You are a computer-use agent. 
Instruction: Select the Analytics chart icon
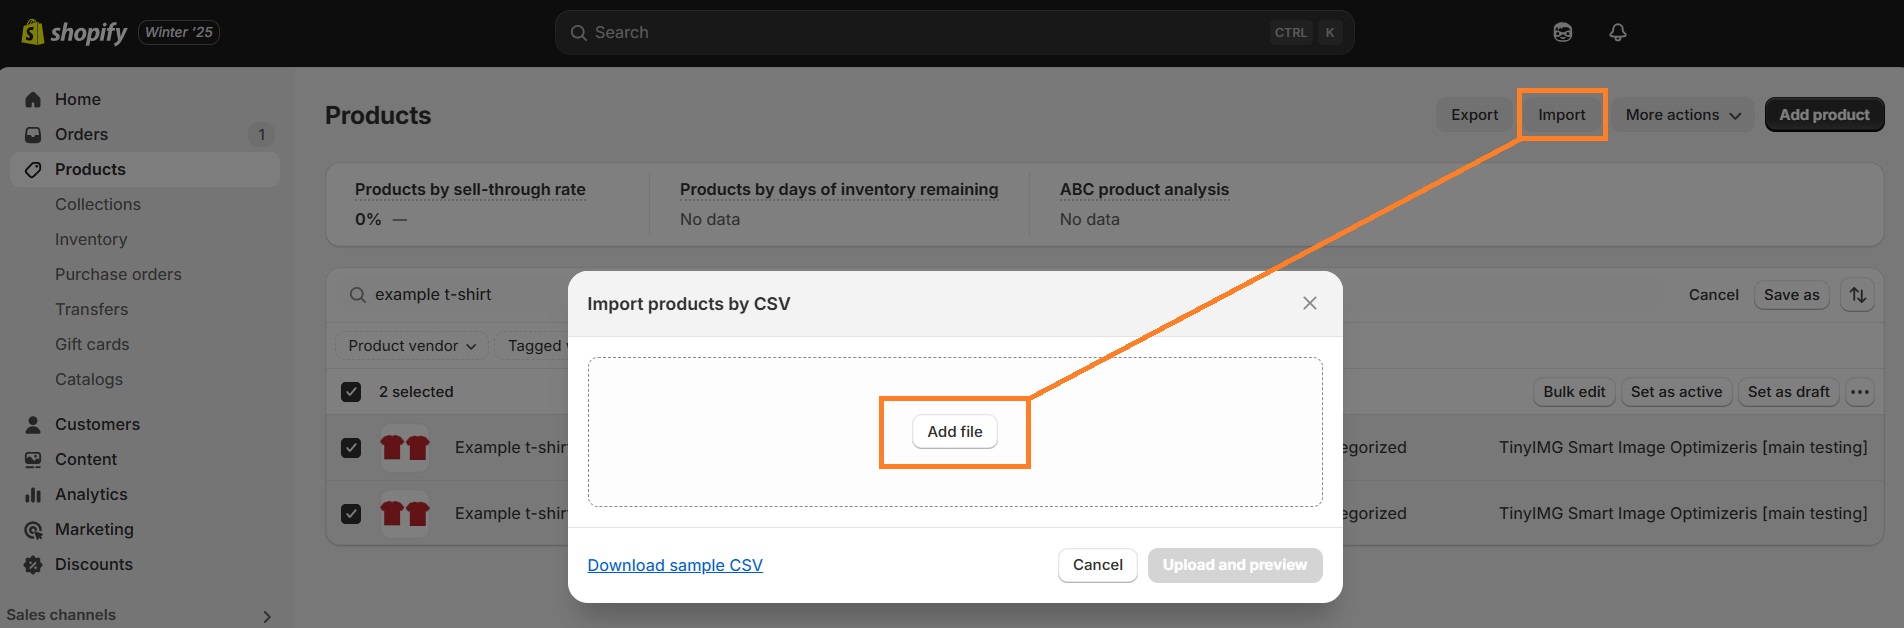click(33, 494)
